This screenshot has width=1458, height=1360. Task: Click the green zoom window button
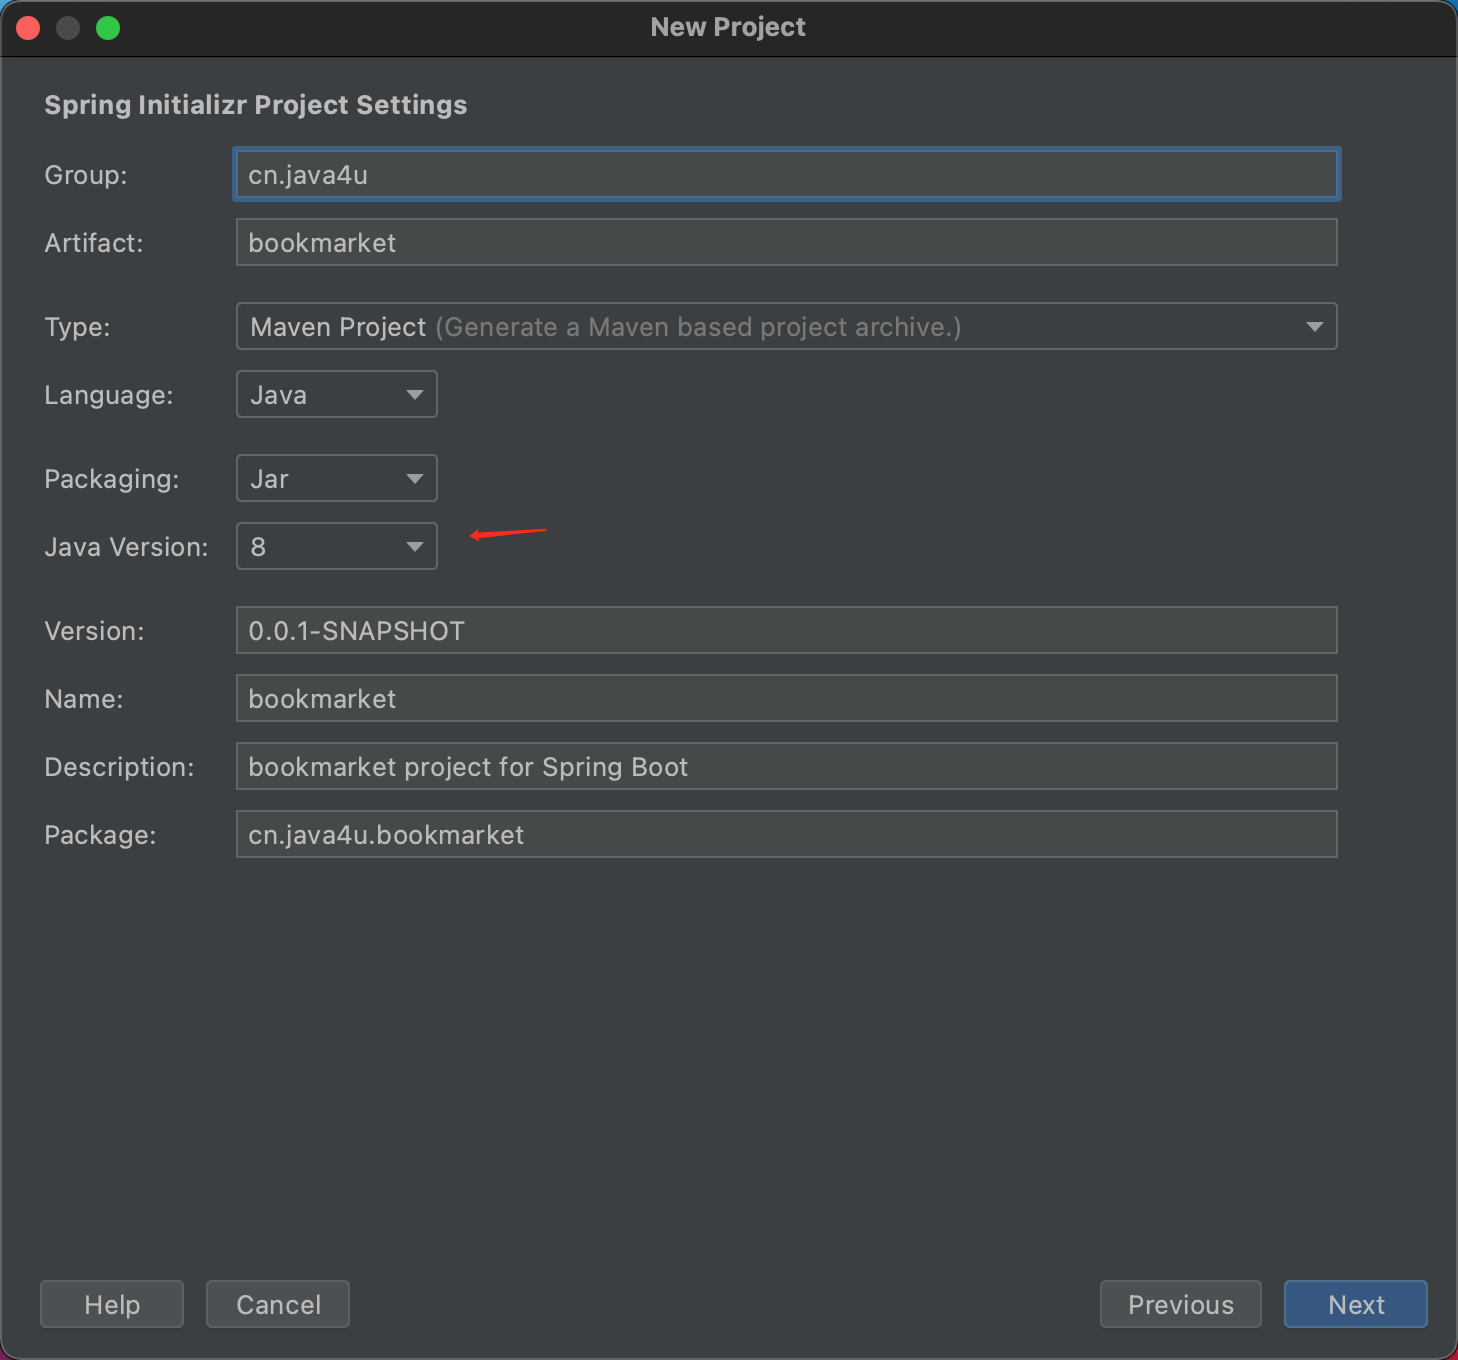coord(108,28)
